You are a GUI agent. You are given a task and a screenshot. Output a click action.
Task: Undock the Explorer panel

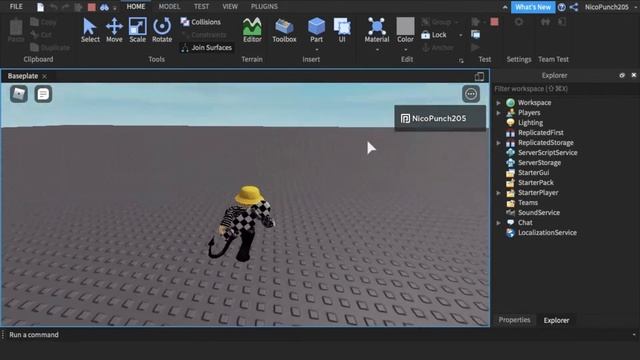622,75
